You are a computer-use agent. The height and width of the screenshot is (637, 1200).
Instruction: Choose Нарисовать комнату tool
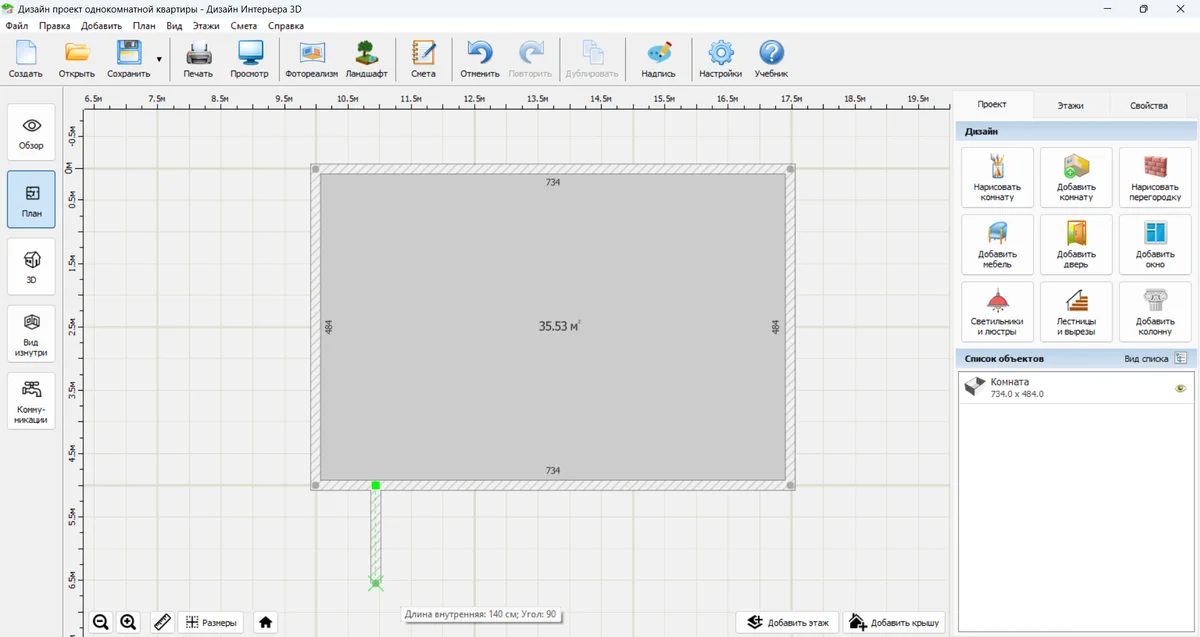click(997, 177)
